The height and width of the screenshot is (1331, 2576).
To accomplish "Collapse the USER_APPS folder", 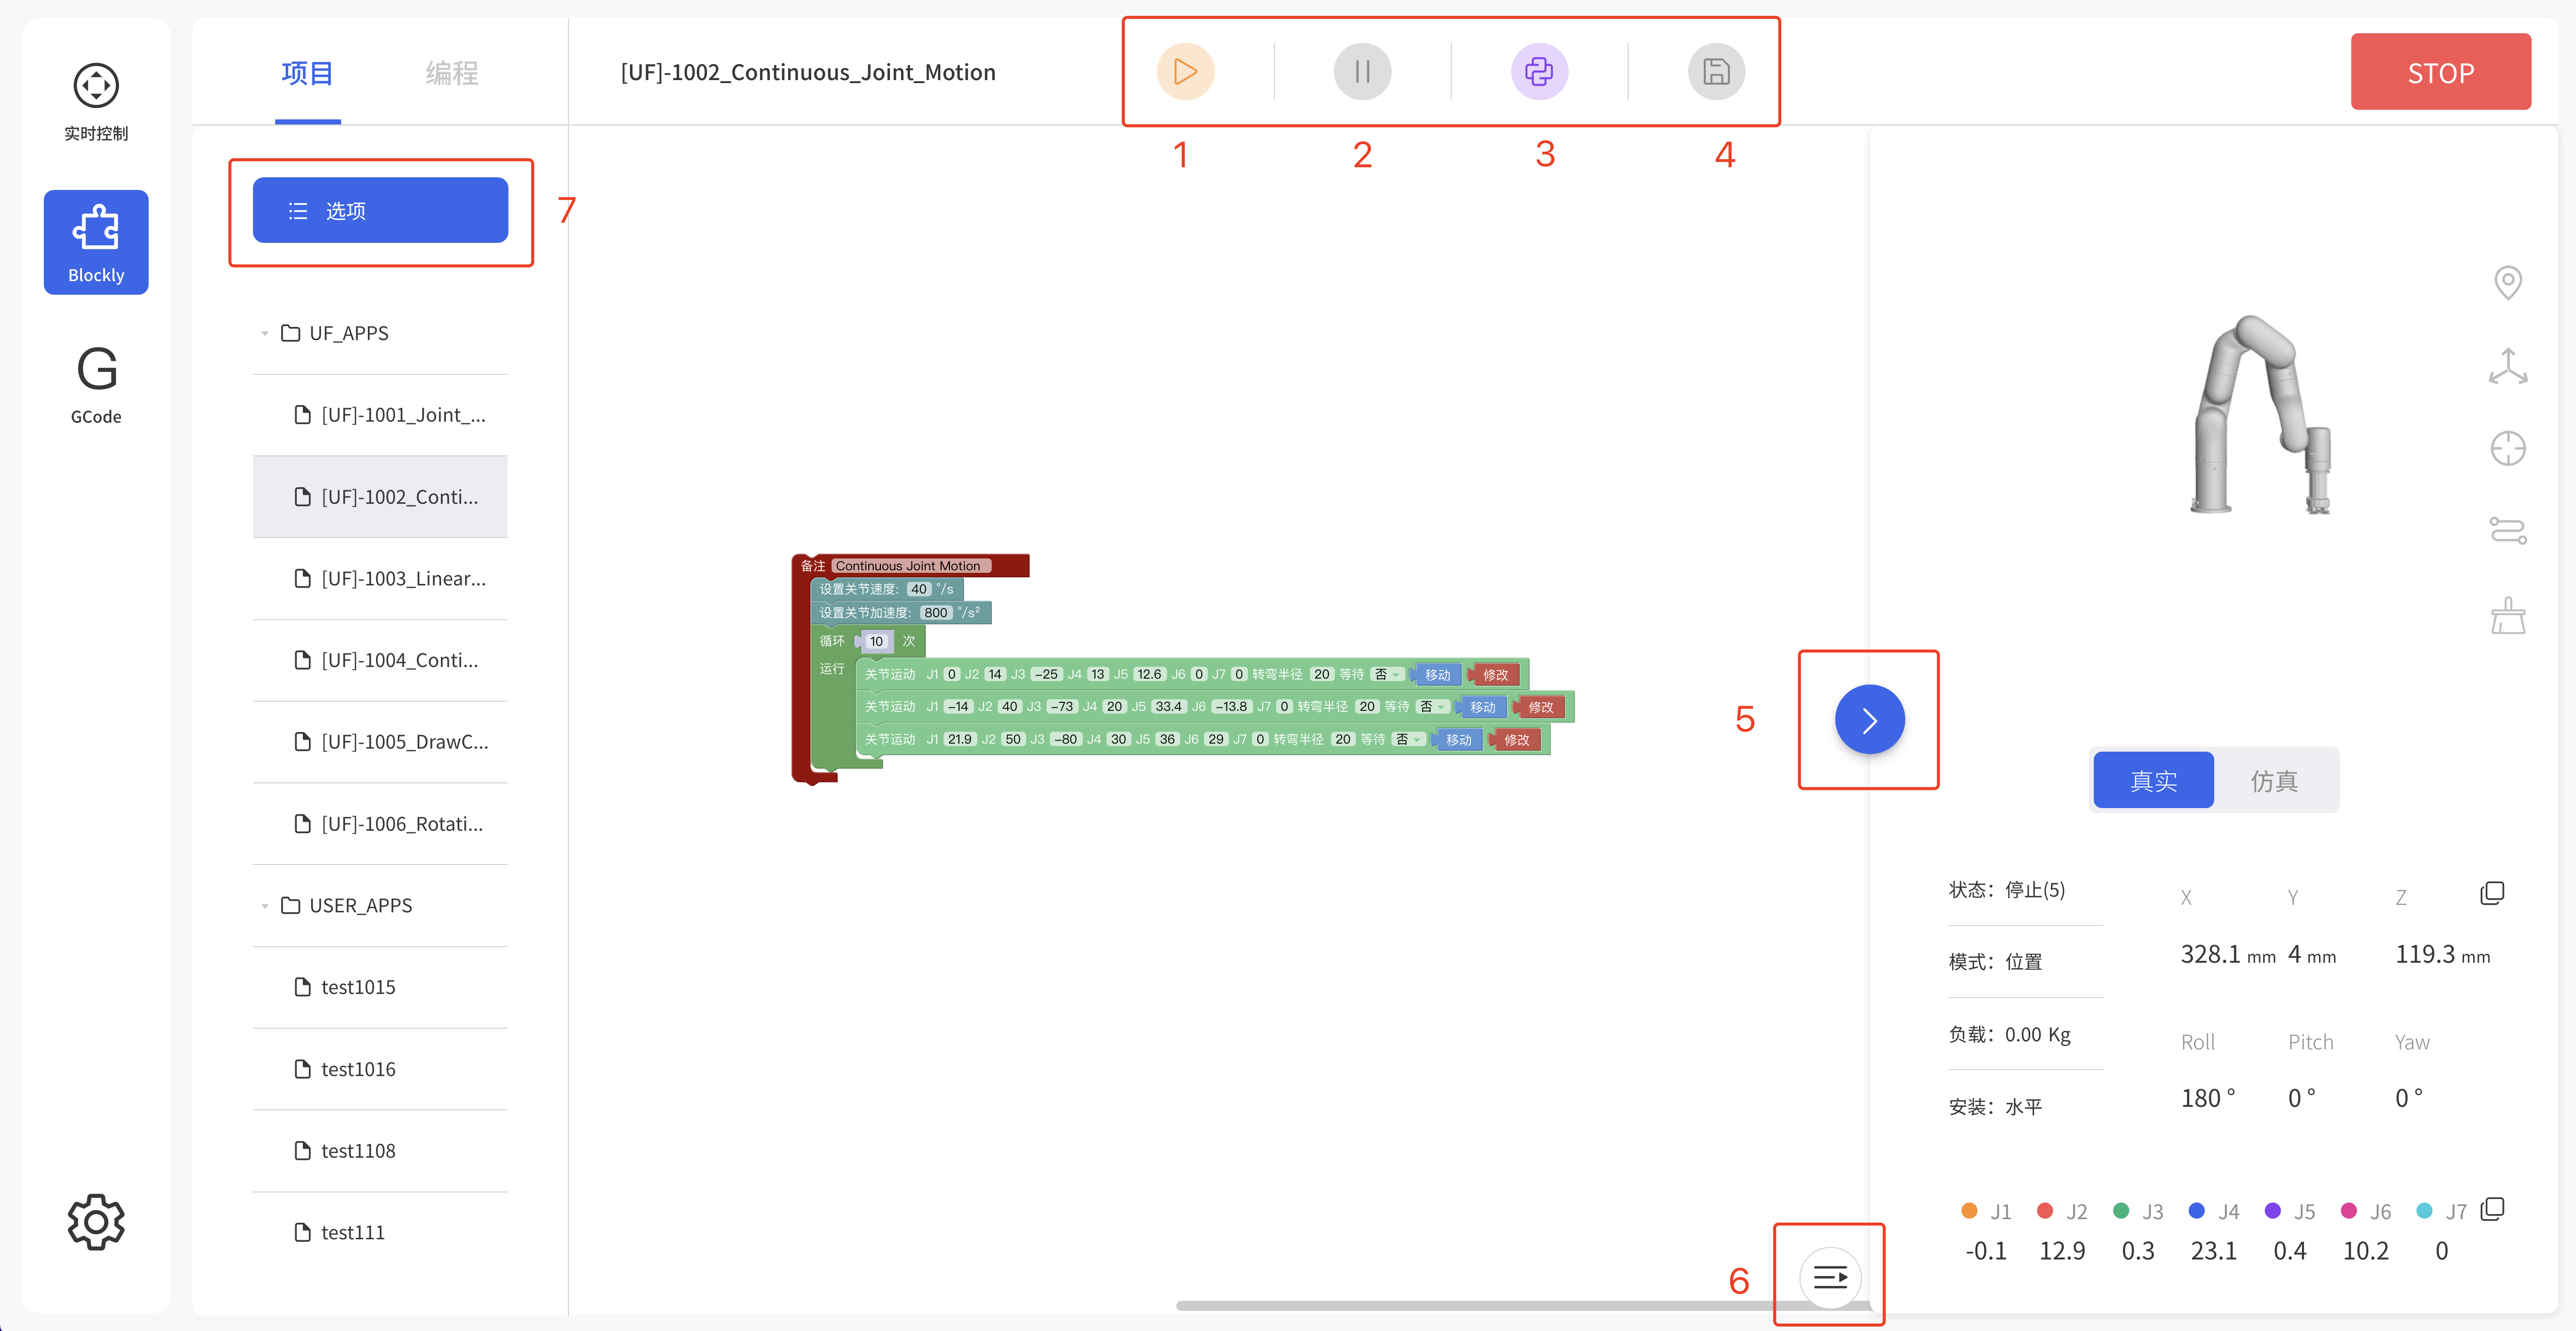I will click(x=265, y=906).
